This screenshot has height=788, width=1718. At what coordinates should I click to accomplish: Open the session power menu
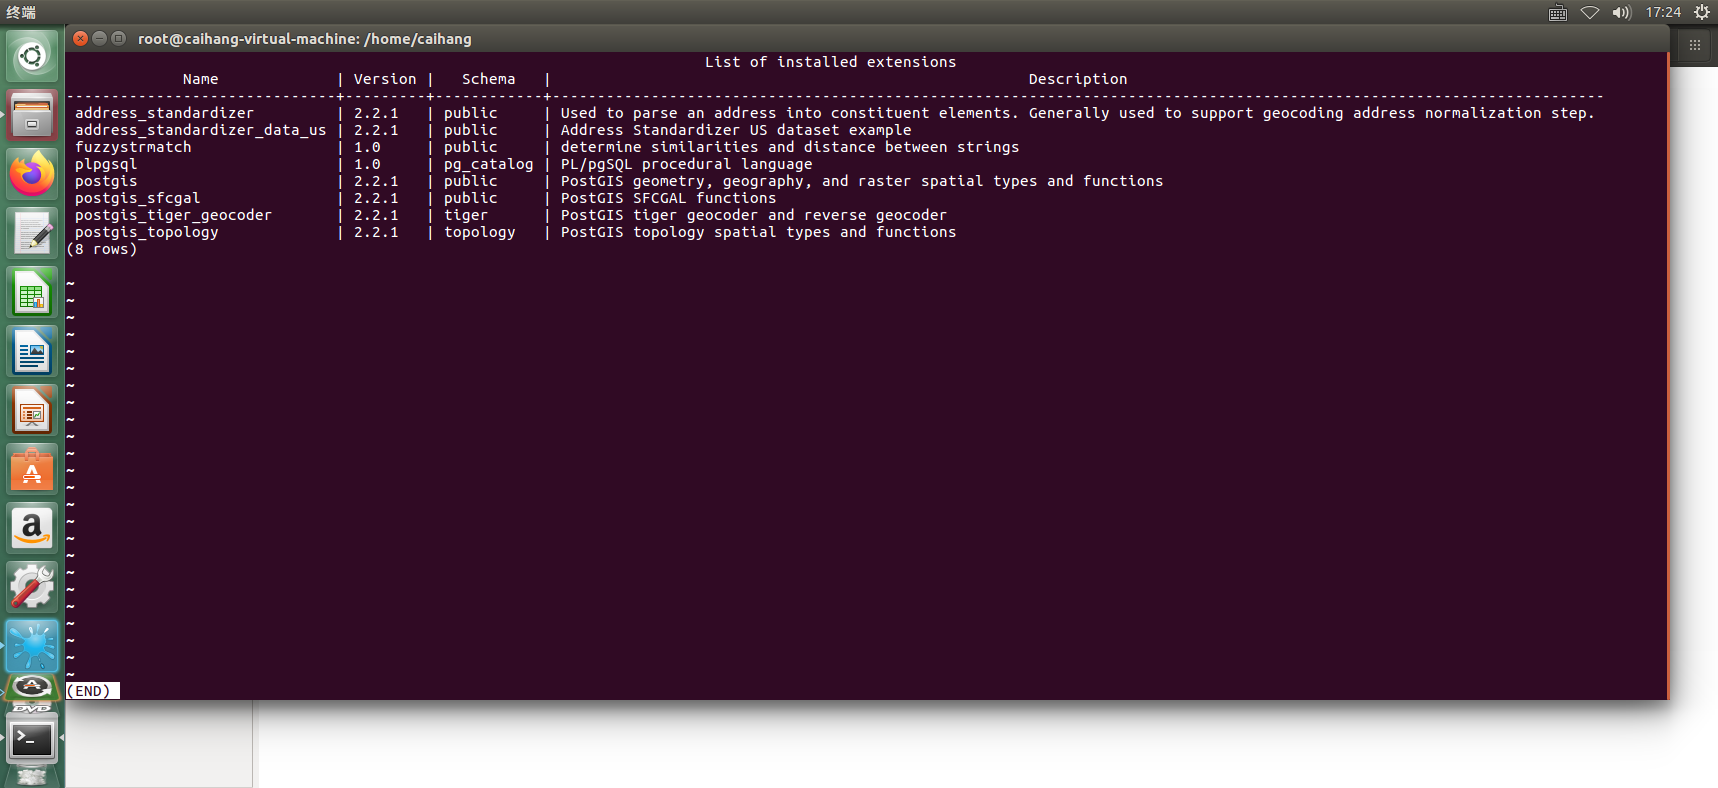1701,13
